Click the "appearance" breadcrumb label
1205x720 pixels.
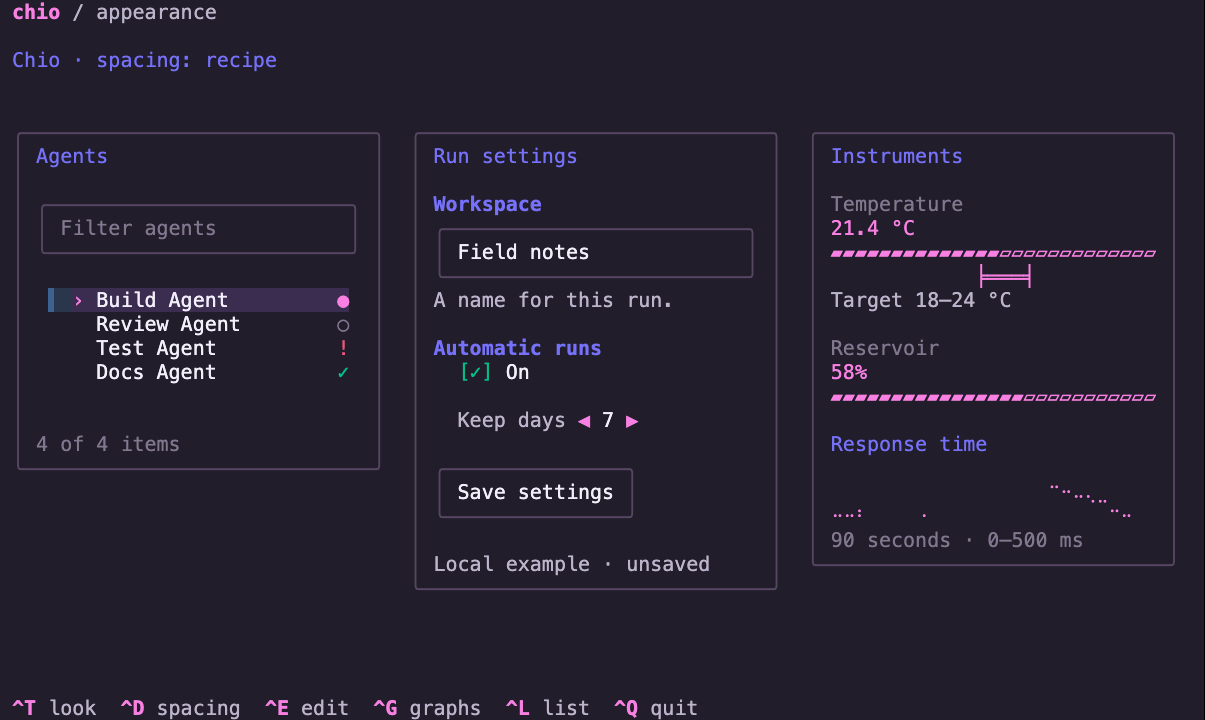click(156, 13)
